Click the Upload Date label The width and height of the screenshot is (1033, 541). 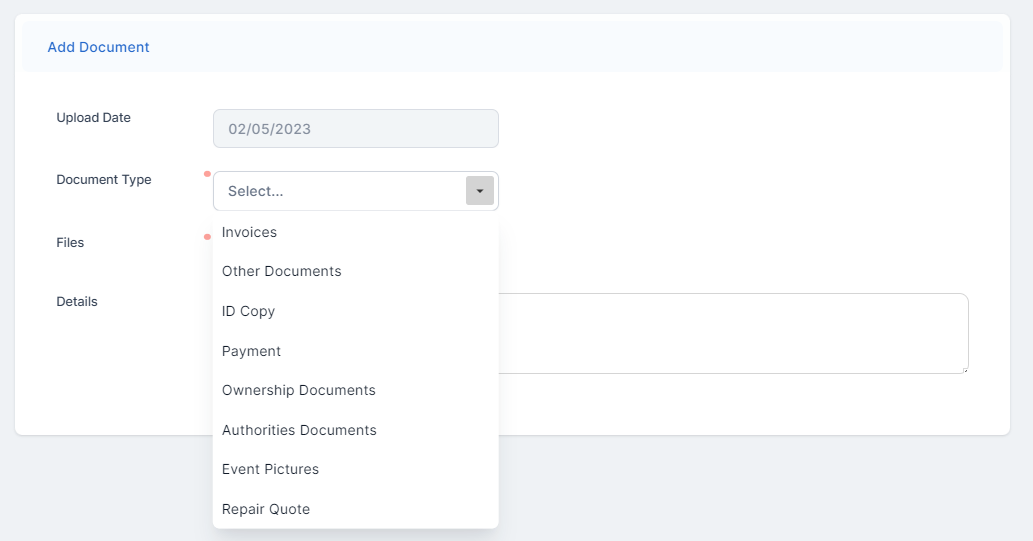pyautogui.click(x=93, y=117)
